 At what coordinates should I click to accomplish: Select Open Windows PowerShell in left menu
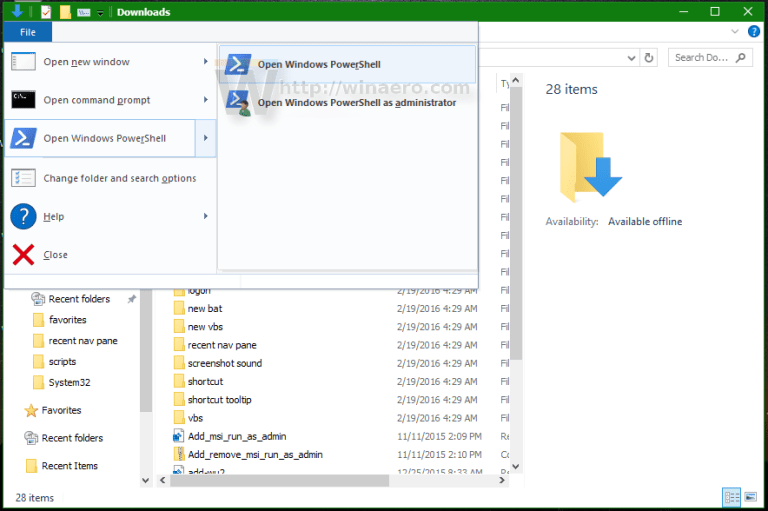(100, 138)
